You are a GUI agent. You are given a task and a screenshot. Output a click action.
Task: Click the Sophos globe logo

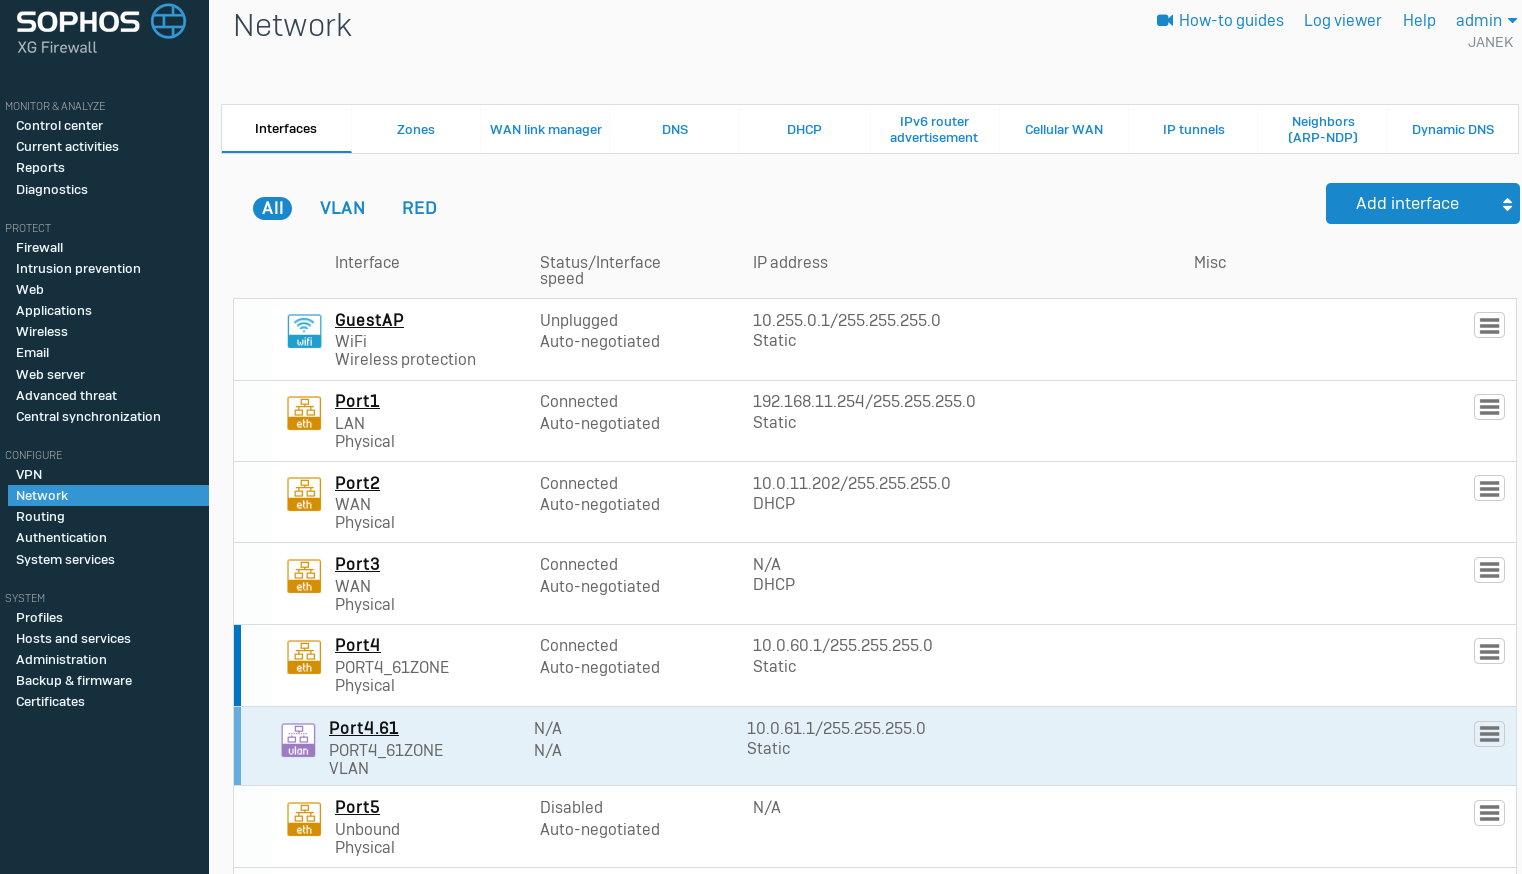point(168,21)
